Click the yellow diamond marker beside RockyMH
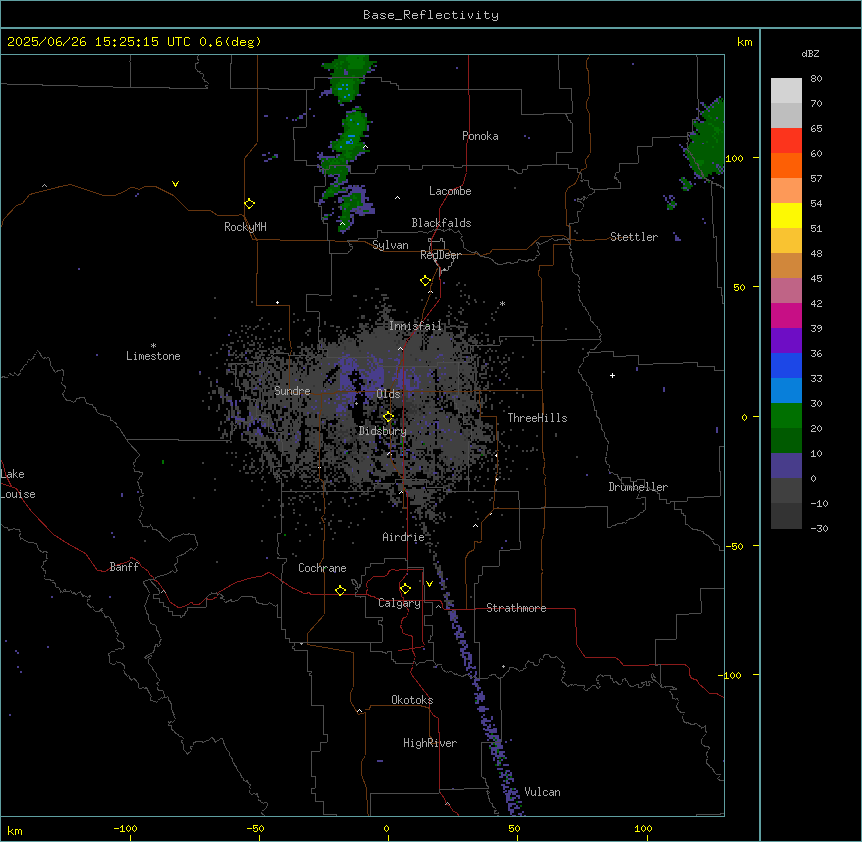862x842 pixels. (x=249, y=204)
